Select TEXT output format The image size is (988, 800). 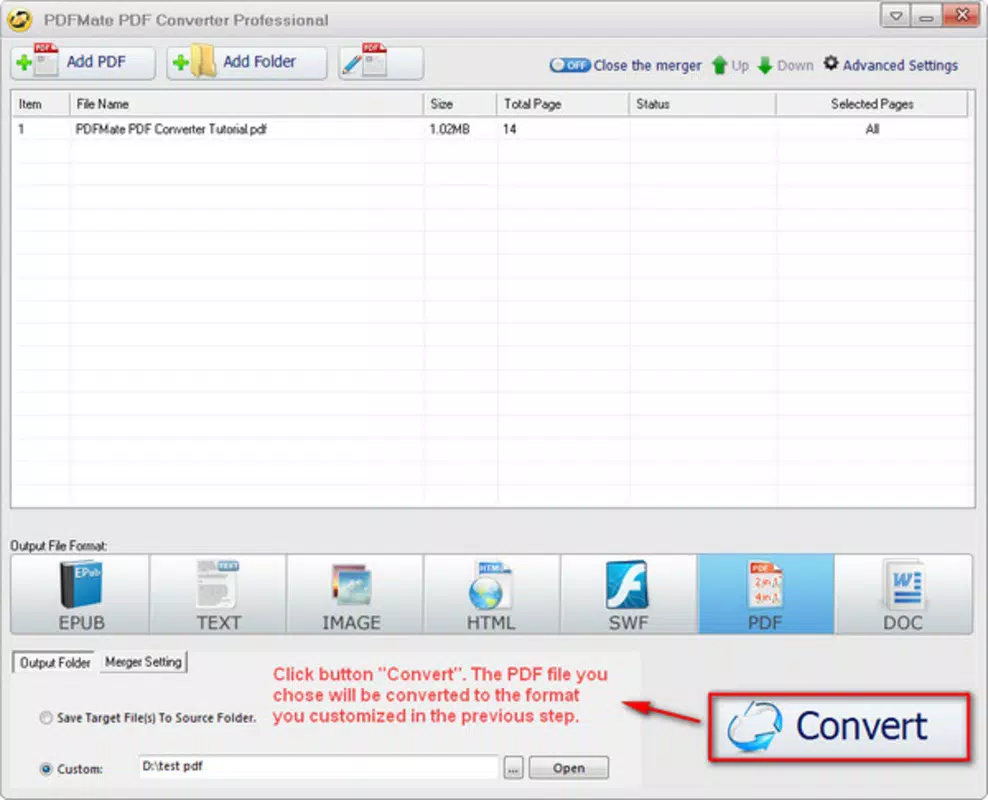218,594
